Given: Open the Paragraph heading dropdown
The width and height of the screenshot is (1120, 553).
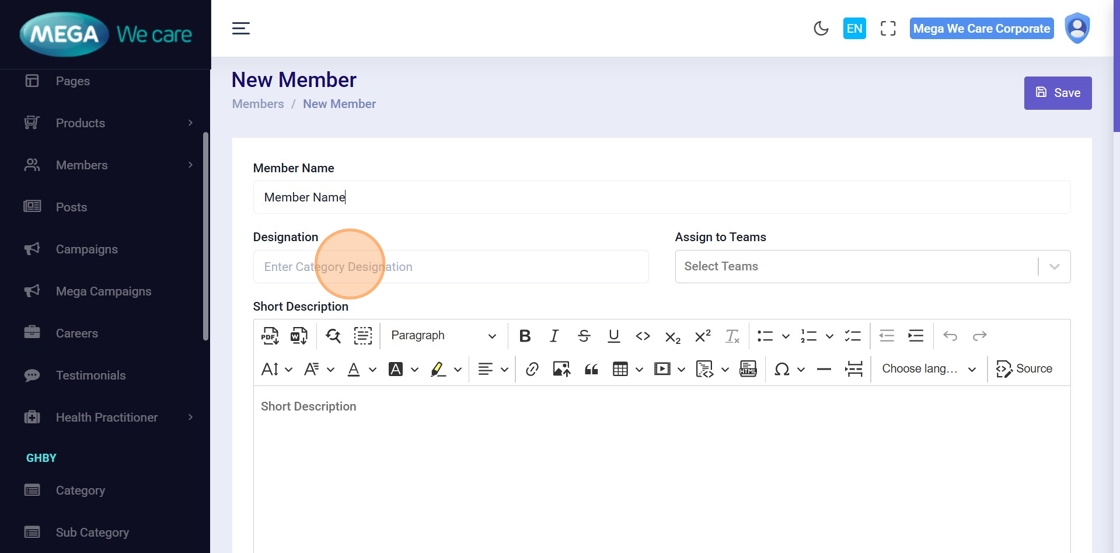Looking at the screenshot, I should (x=443, y=336).
